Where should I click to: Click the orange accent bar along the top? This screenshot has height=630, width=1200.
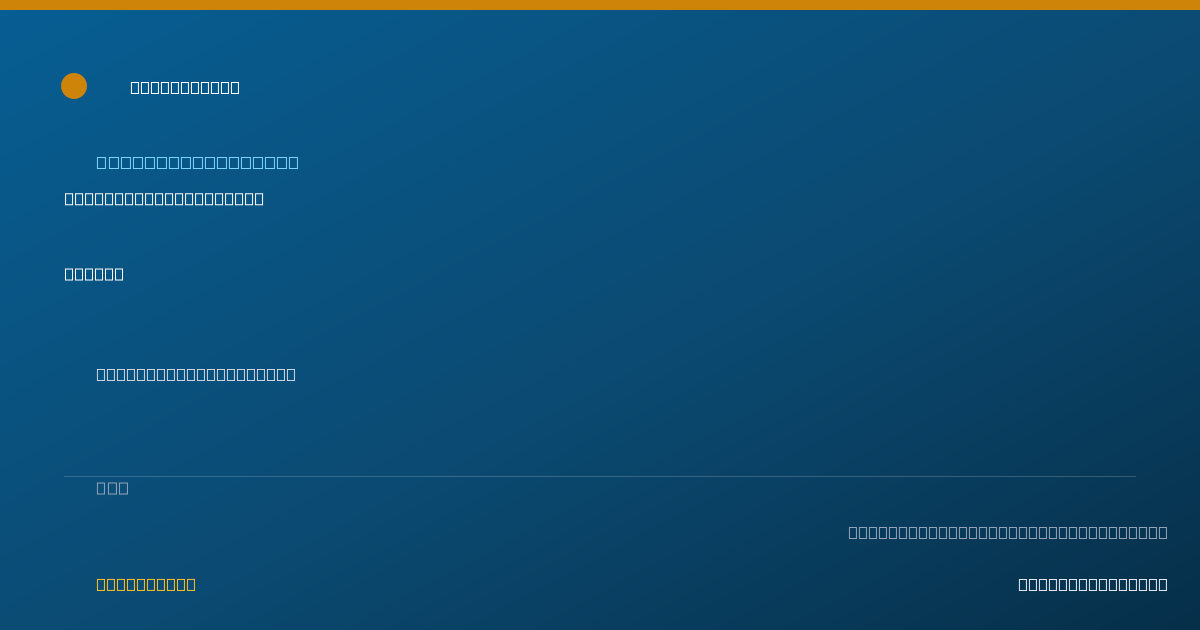[600, 5]
